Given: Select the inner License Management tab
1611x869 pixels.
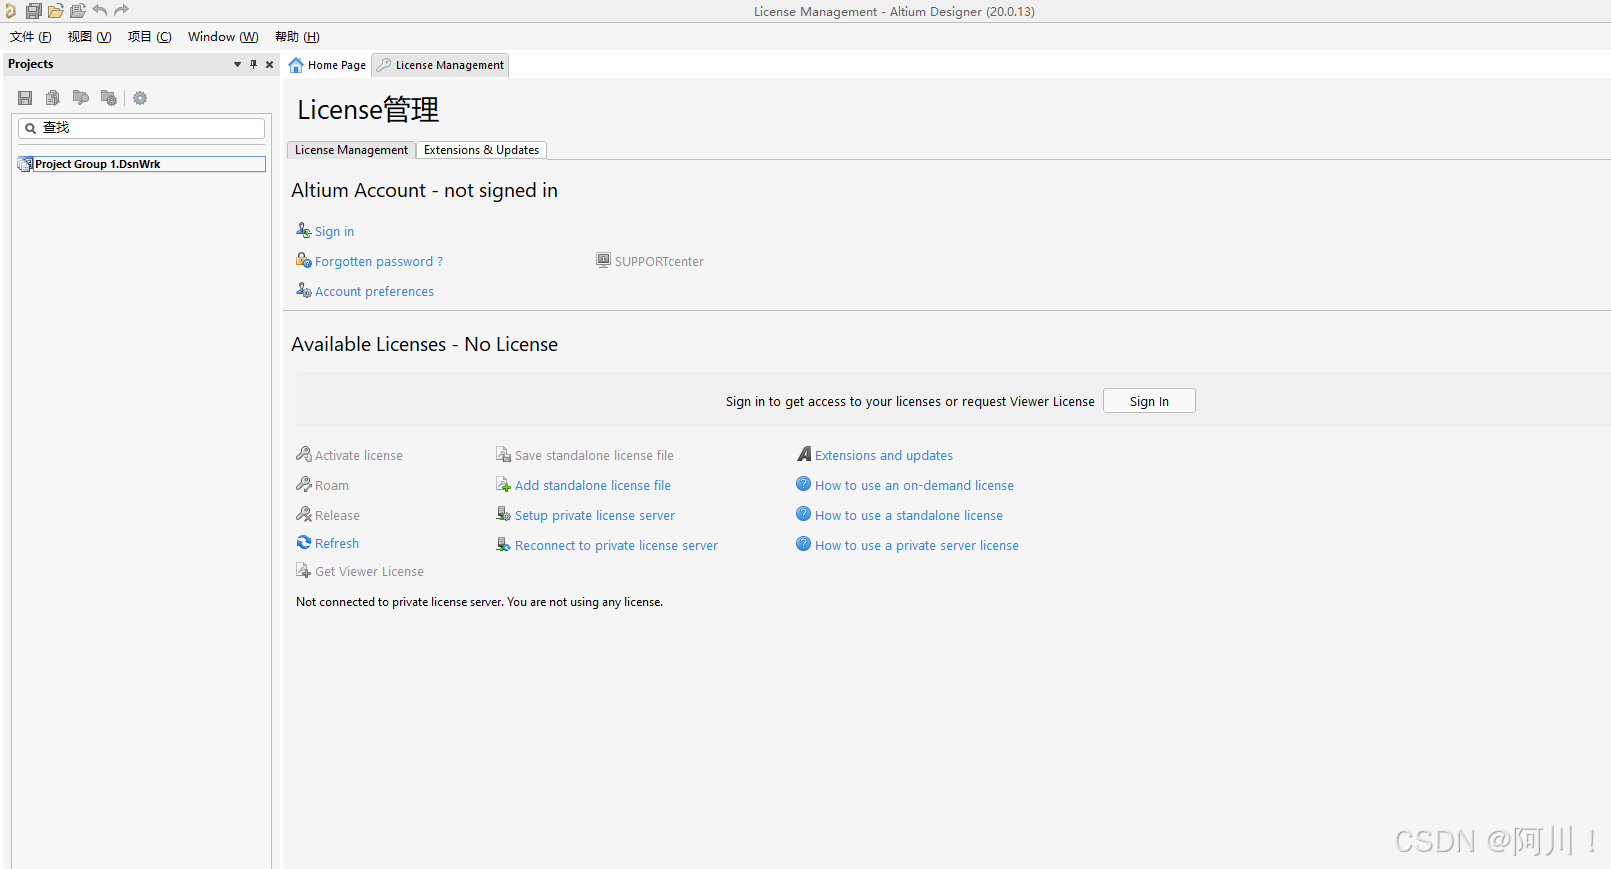Looking at the screenshot, I should [351, 150].
